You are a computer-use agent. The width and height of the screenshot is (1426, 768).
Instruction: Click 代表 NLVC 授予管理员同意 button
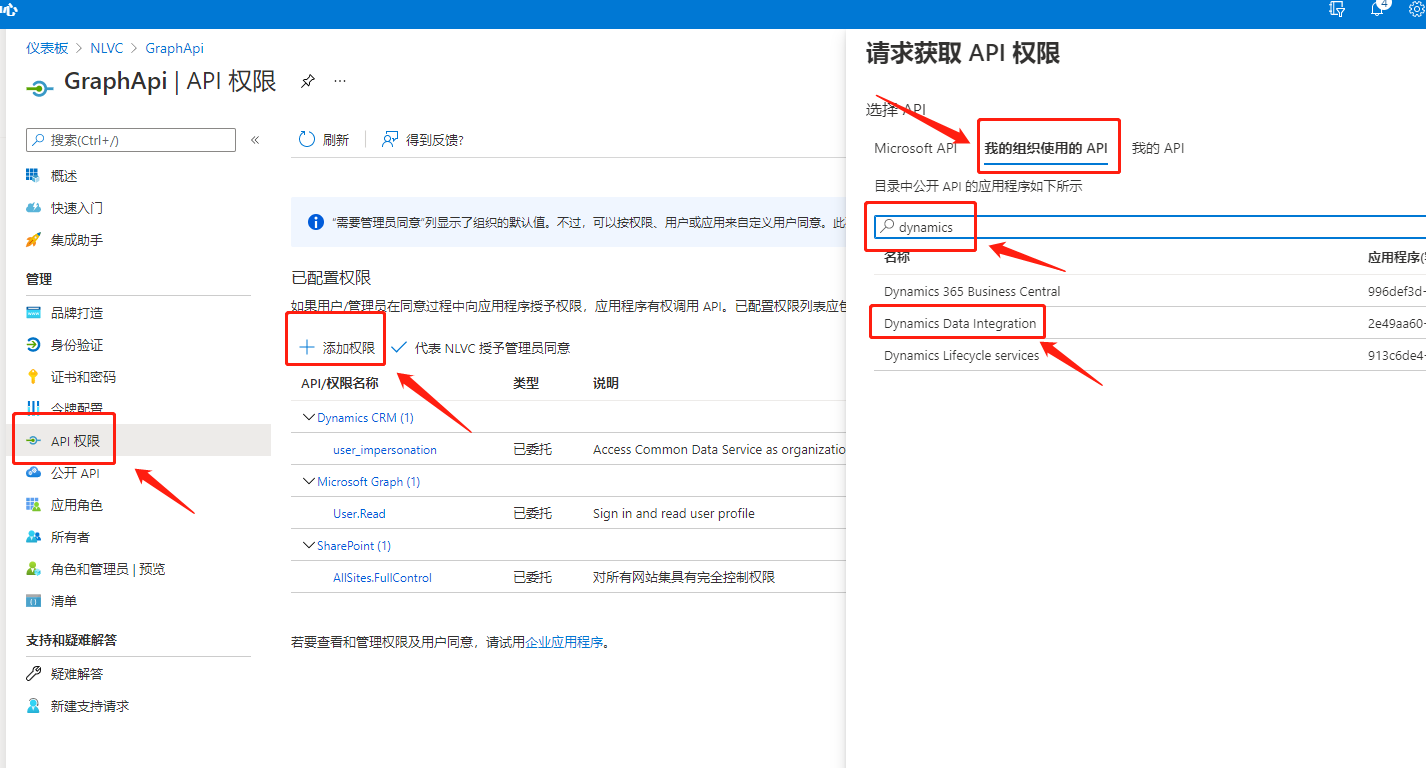click(x=481, y=348)
